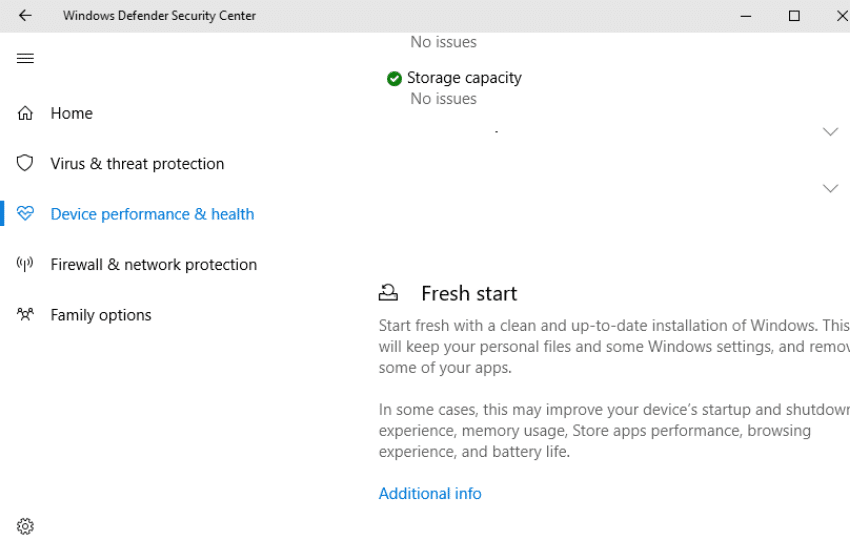Open Firewall & network protection page
Viewport: 850px width, 541px height.
(153, 265)
